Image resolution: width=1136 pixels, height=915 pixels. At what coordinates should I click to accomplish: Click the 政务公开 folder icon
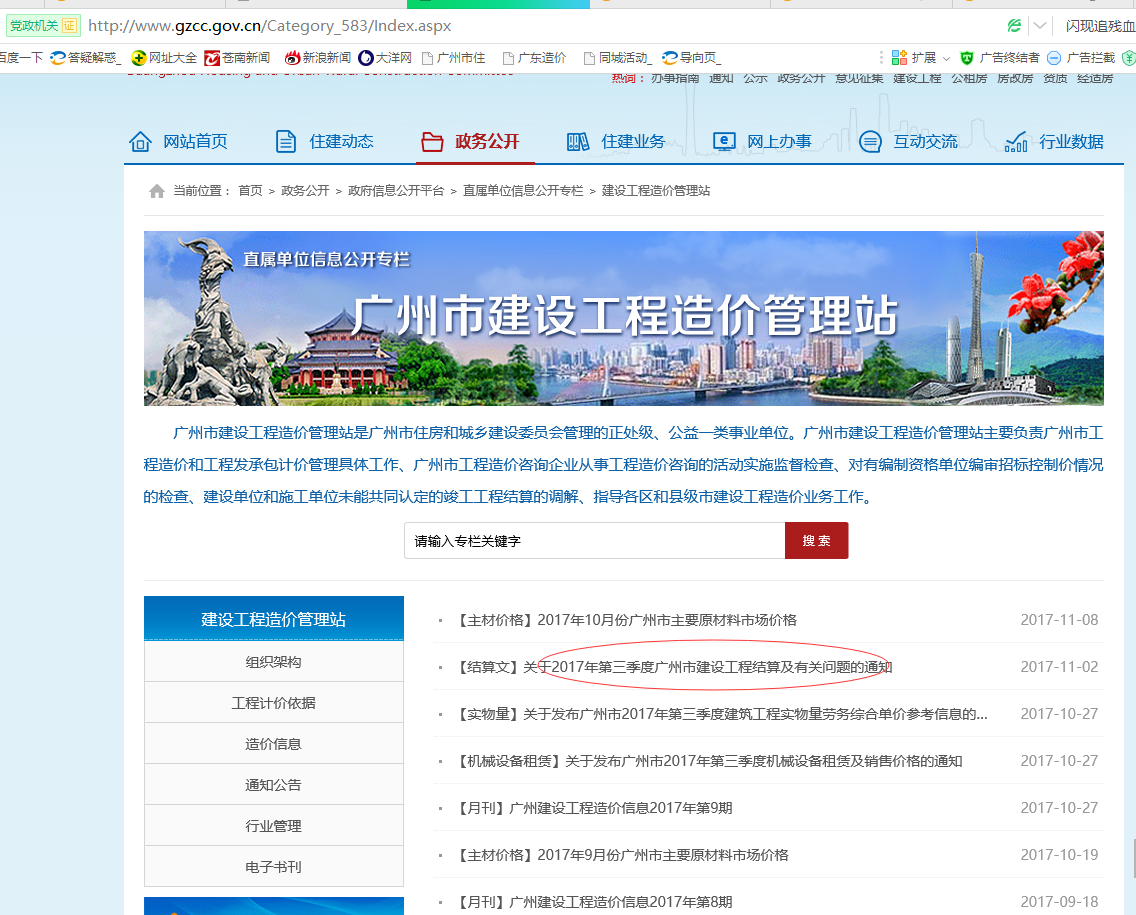tap(432, 141)
